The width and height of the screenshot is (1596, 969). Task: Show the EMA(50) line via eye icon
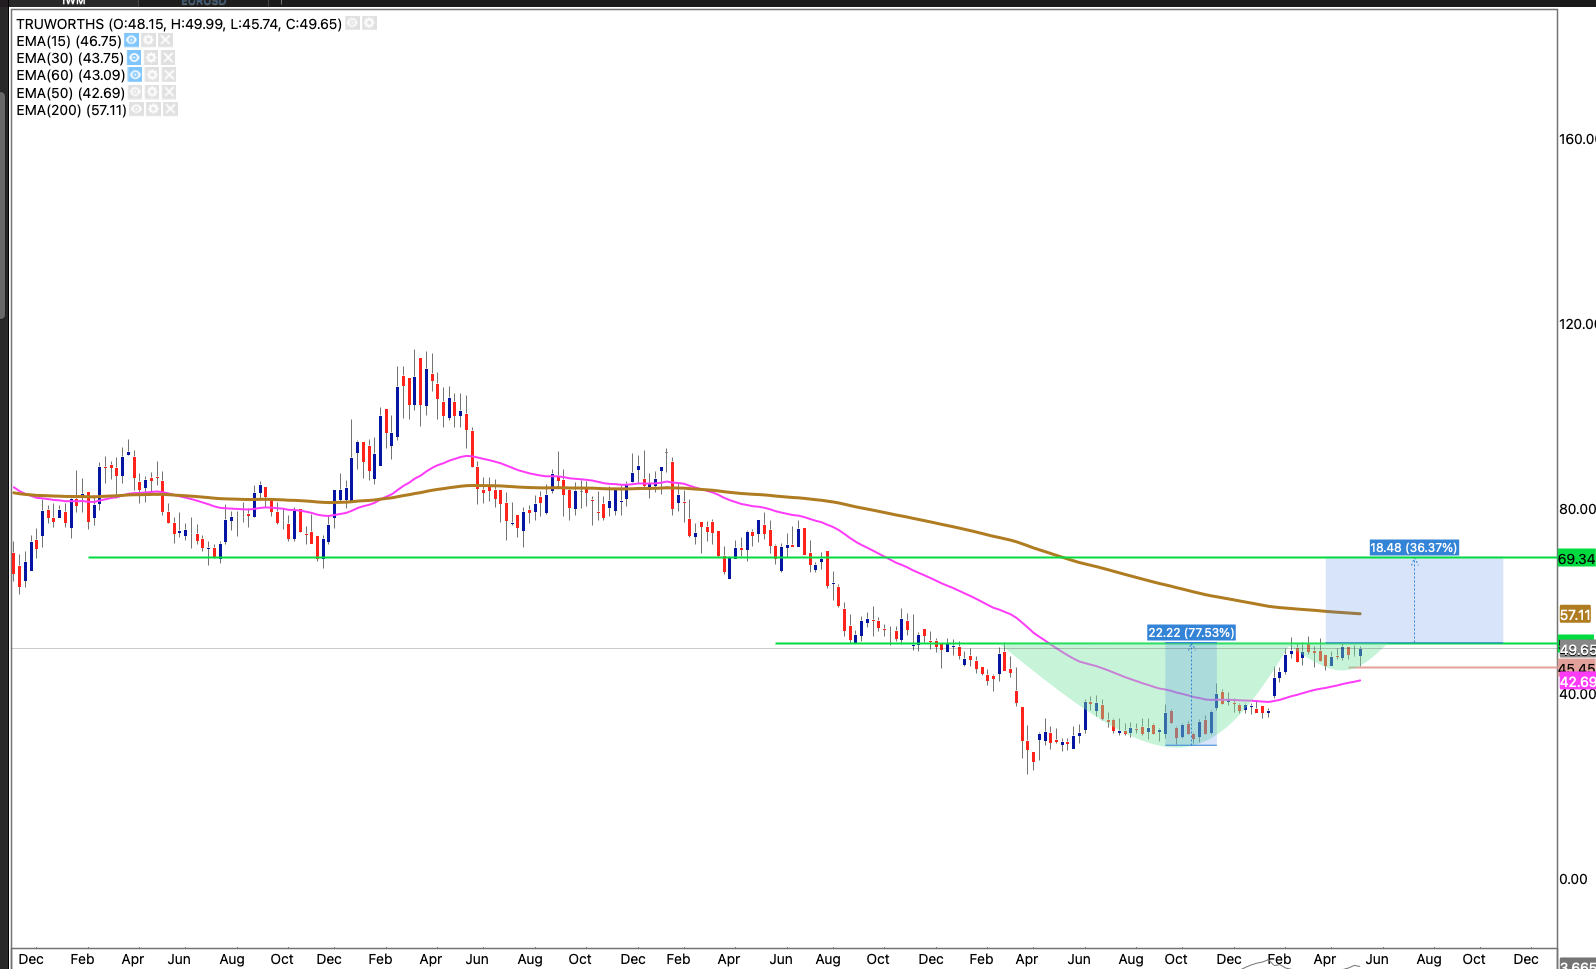click(x=135, y=93)
